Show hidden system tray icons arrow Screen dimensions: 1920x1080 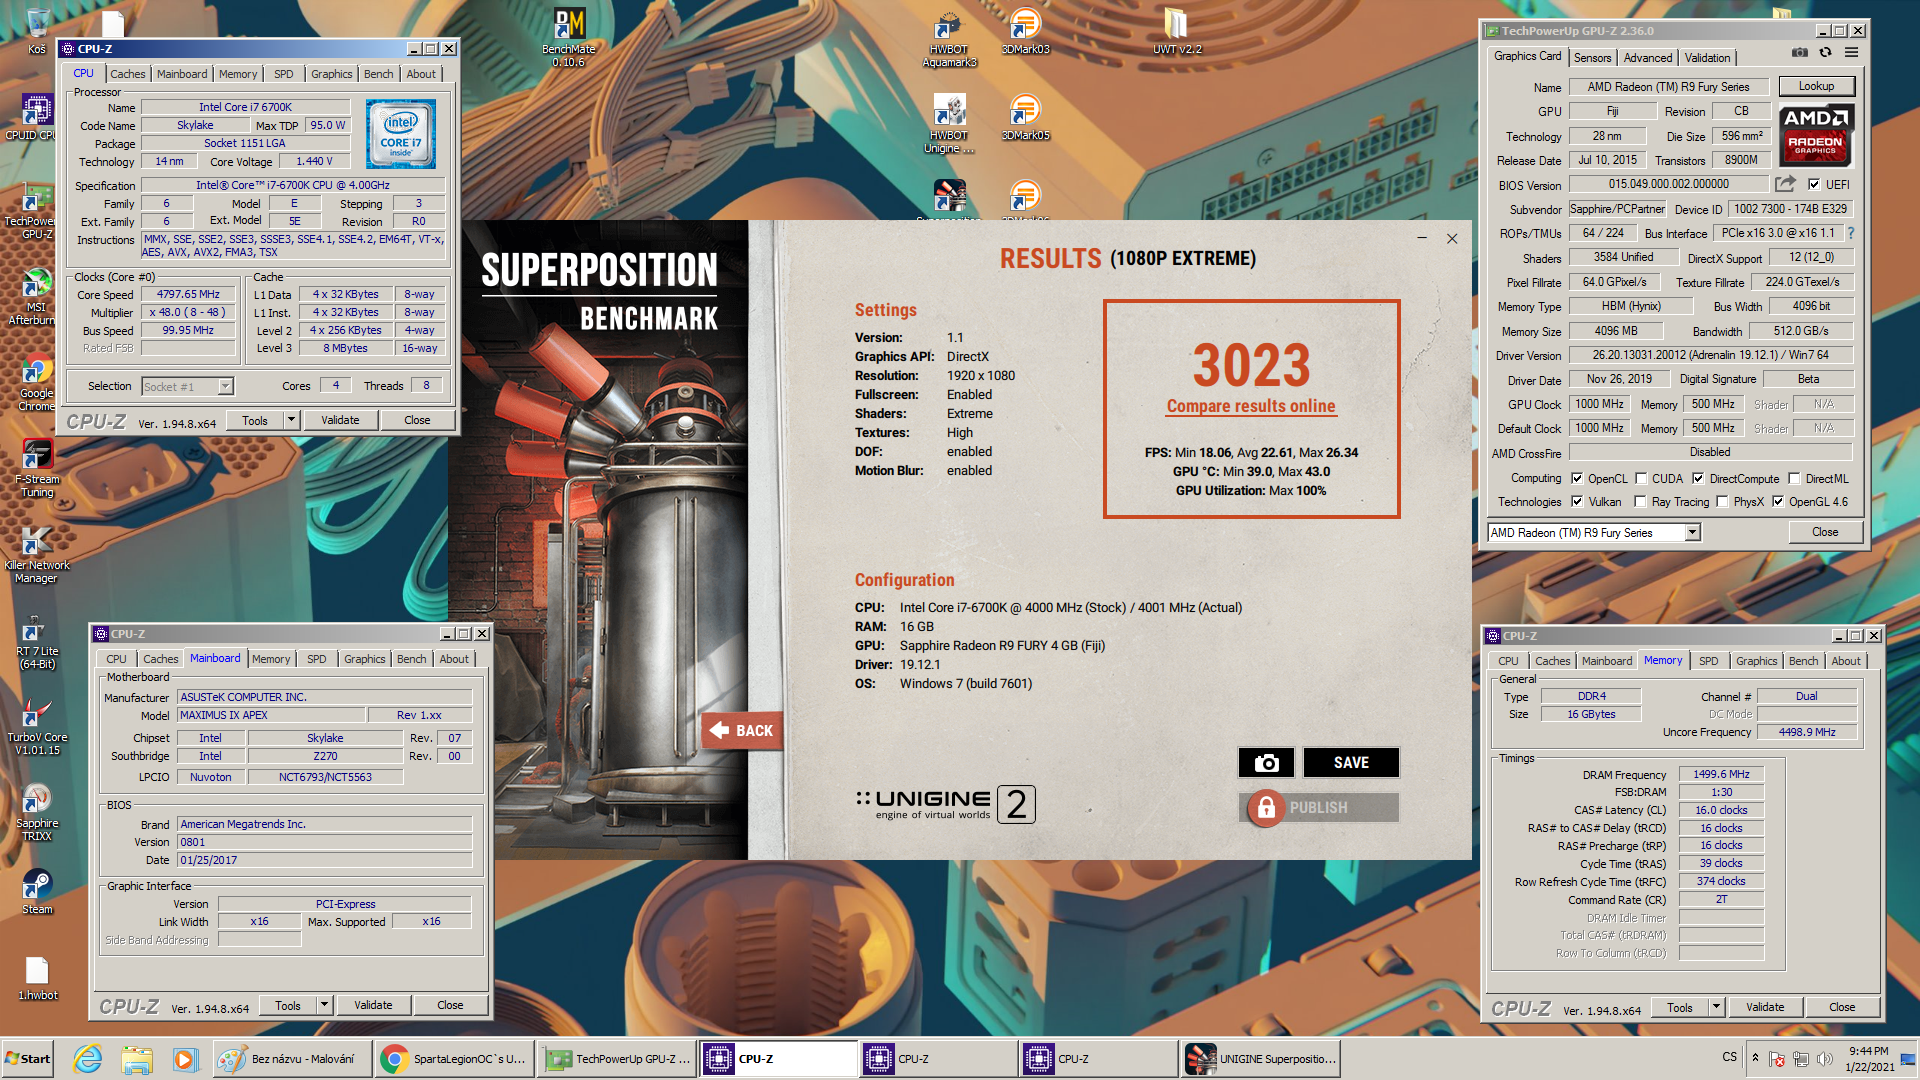point(1755,1057)
